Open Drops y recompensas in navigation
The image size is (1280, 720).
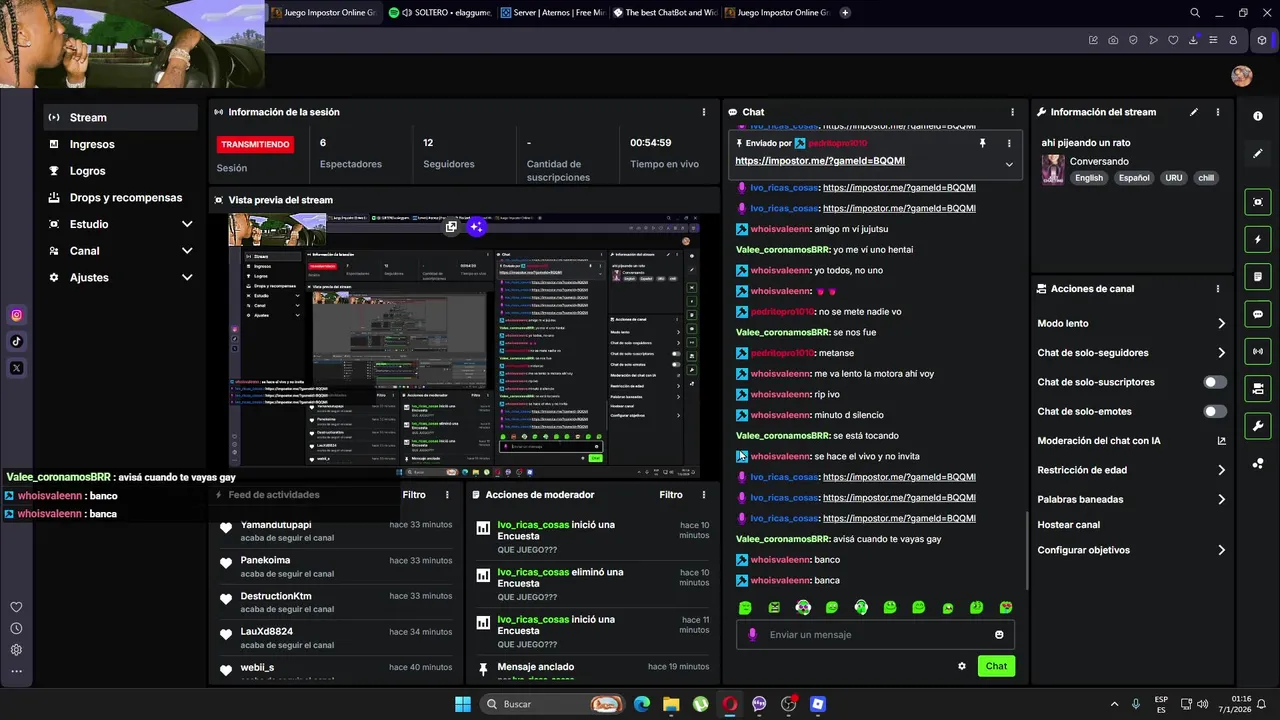click(x=121, y=198)
